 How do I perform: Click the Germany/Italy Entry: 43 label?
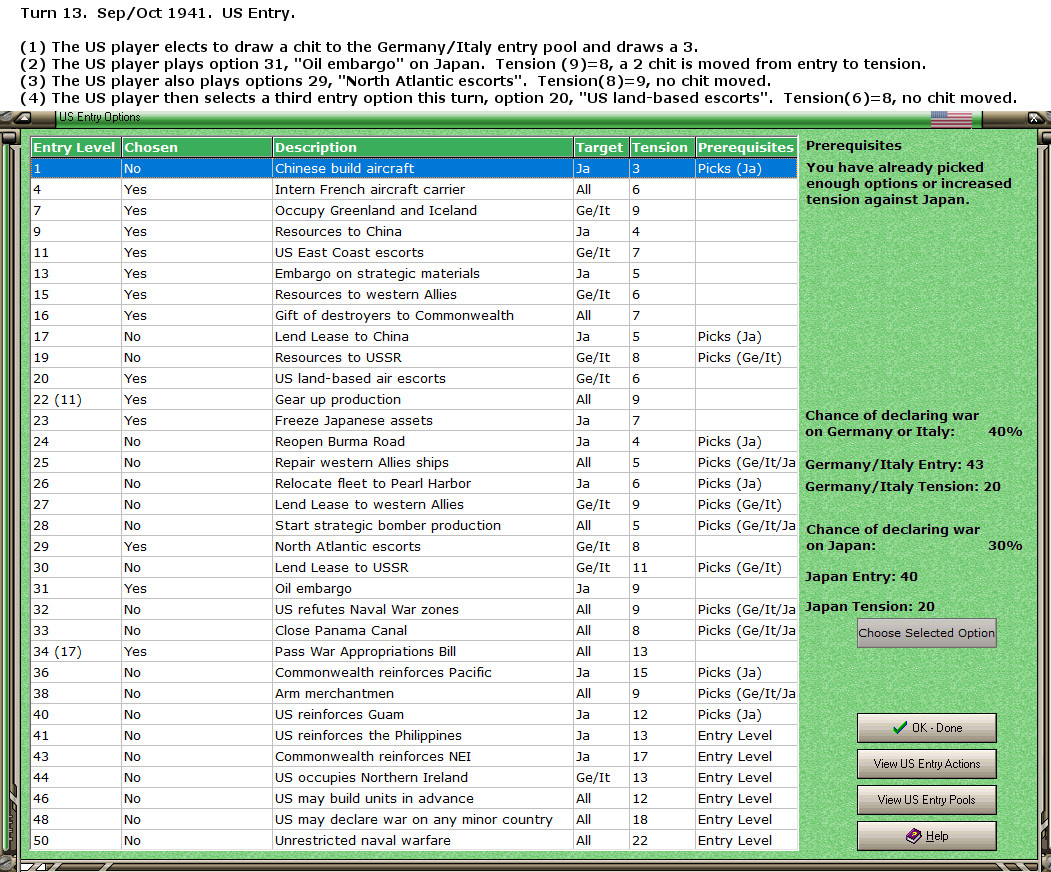tap(894, 464)
